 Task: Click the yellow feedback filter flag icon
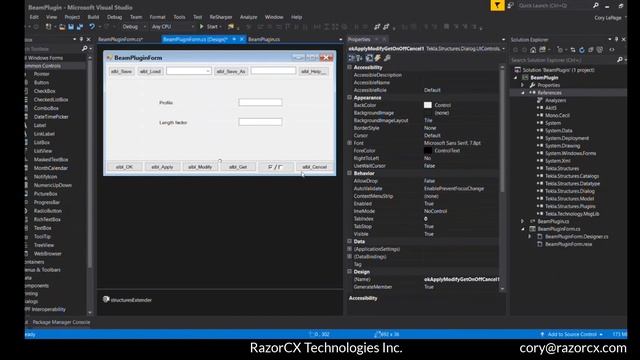click(x=497, y=5)
